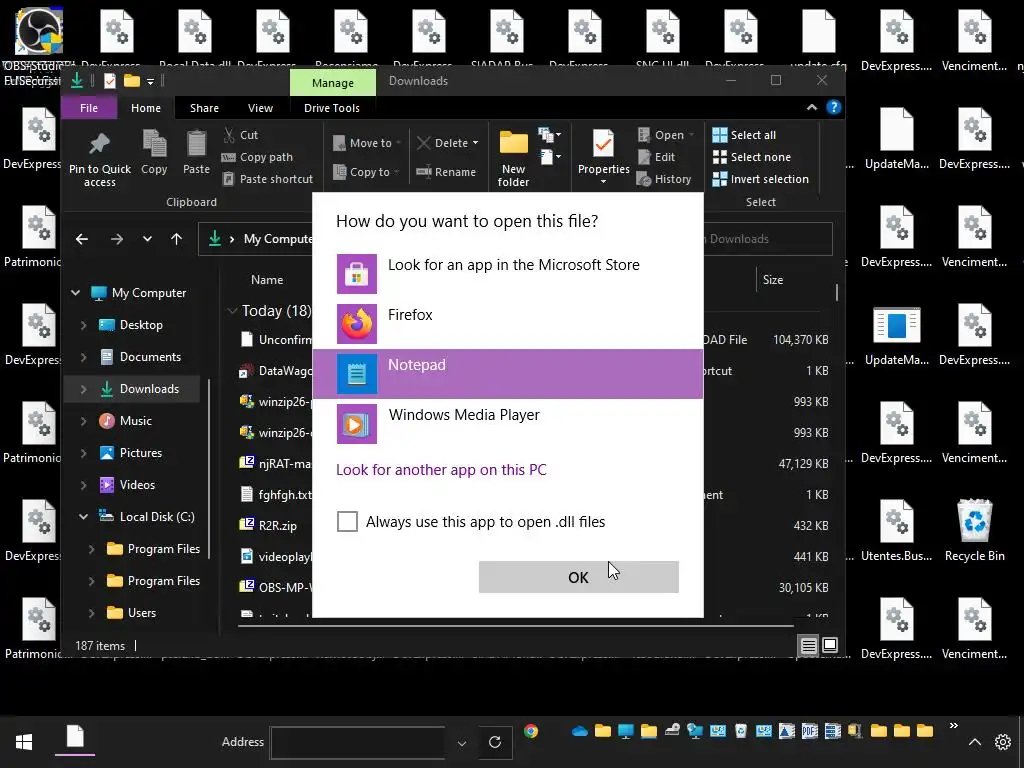Show file History

click(664, 179)
